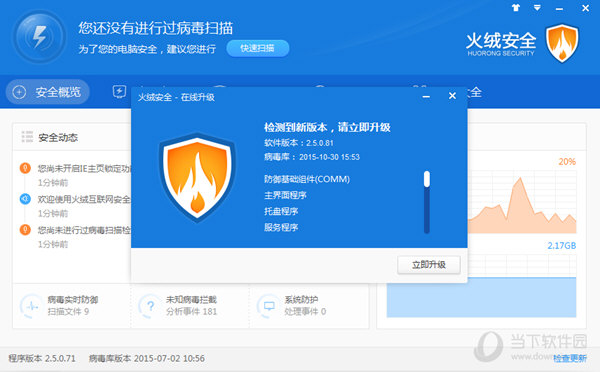Open the 欢迎使用火绒互联网安全 message

point(84,199)
